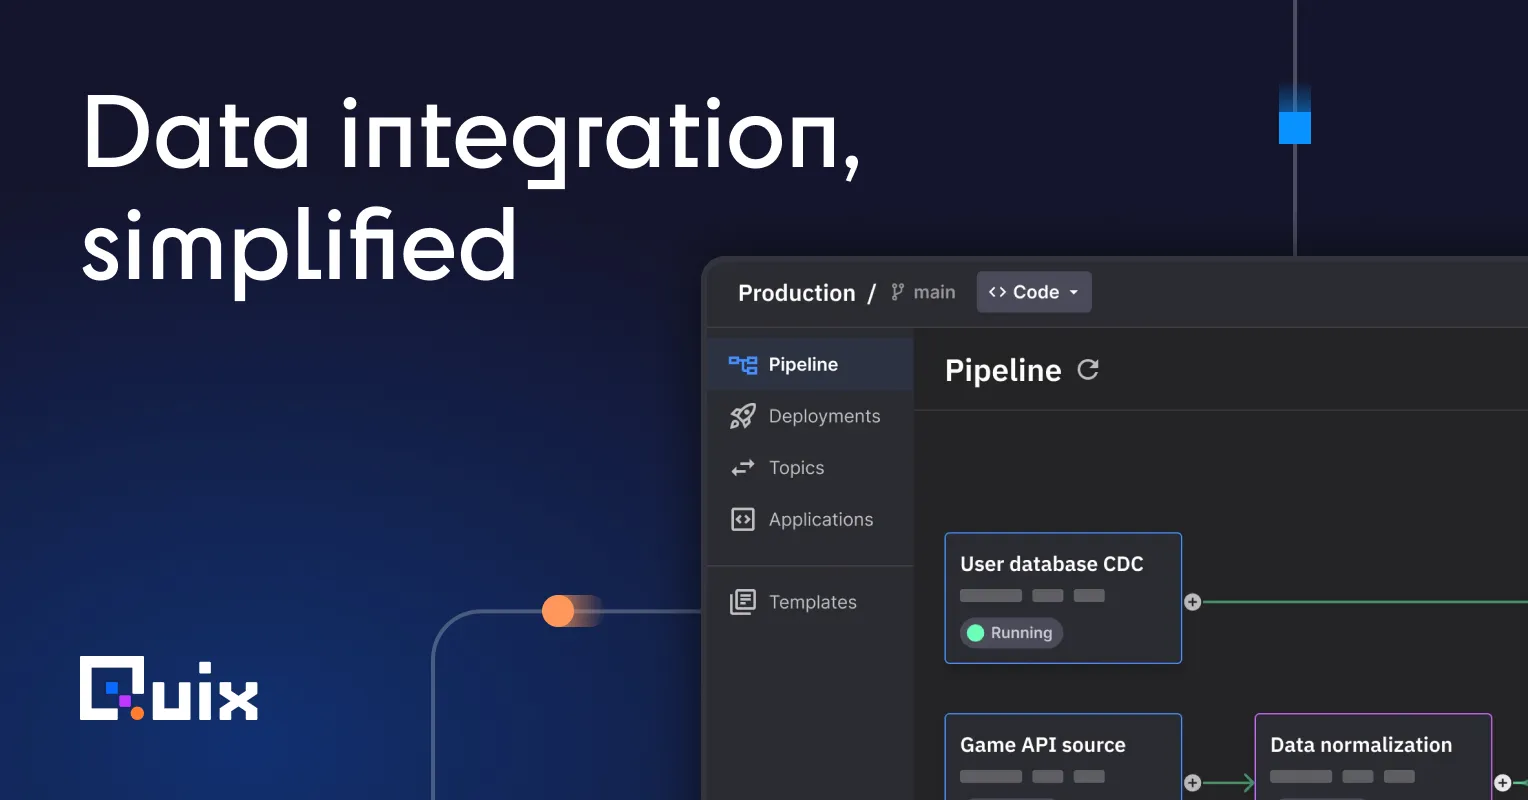Click the Applications code-box icon
The image size is (1528, 800).
(x=743, y=520)
